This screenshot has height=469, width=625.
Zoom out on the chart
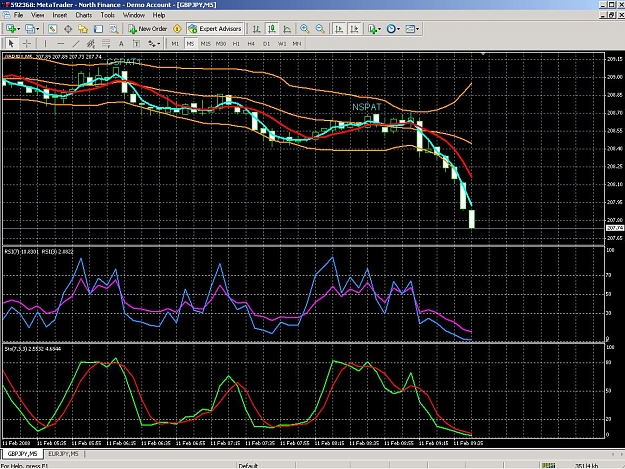320,29
